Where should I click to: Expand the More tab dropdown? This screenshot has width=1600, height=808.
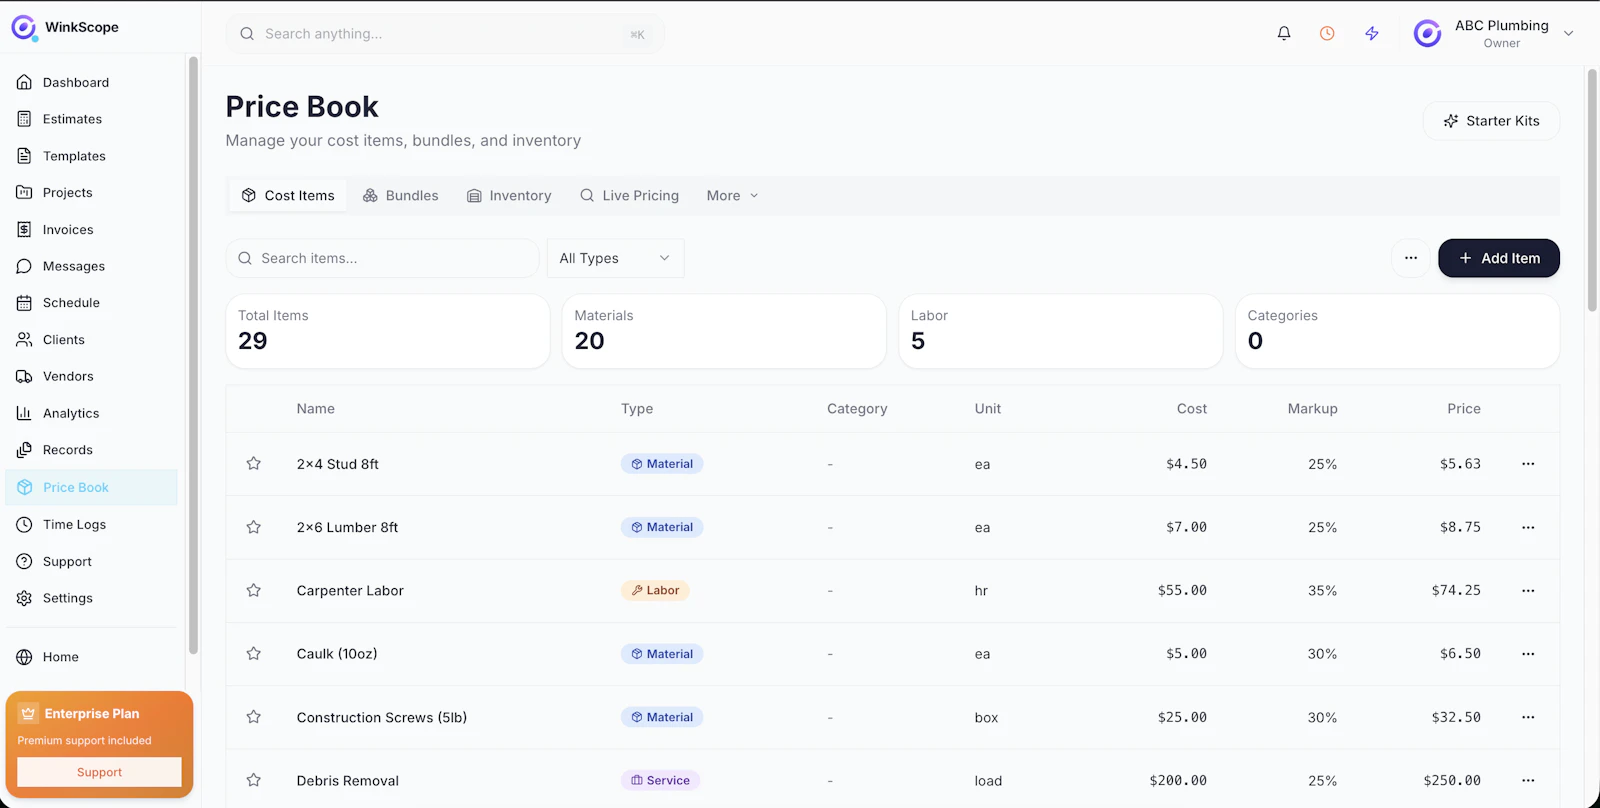[x=732, y=196]
